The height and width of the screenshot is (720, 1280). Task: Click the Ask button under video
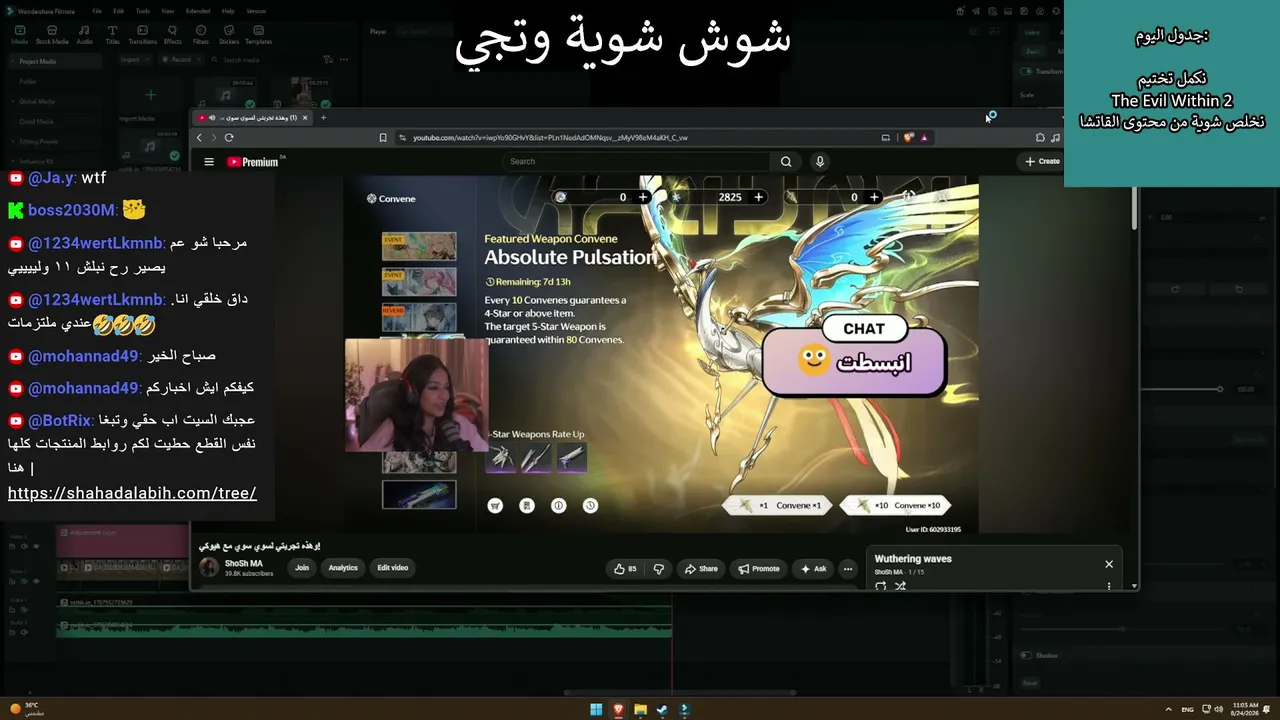pyautogui.click(x=812, y=569)
